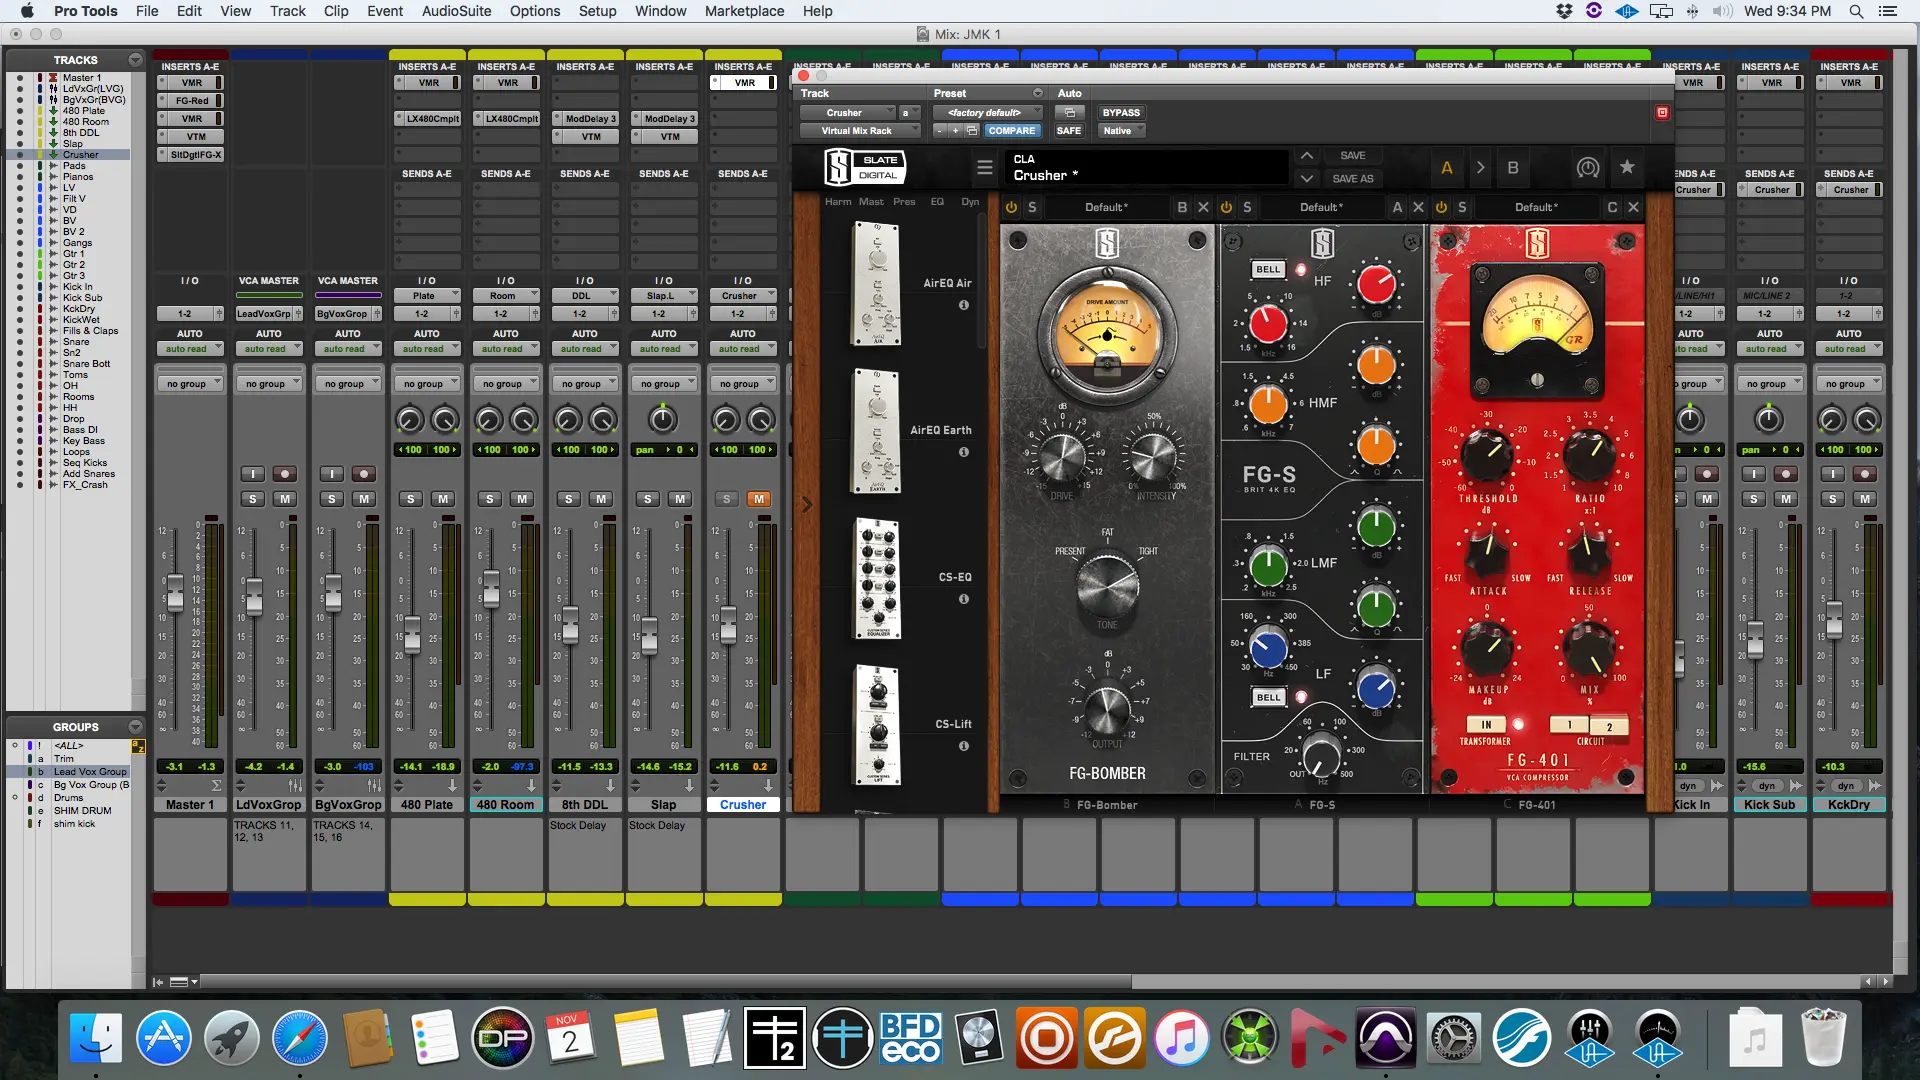Switch to the Dyn module category tab
Screen dimensions: 1920x1080
[970, 202]
